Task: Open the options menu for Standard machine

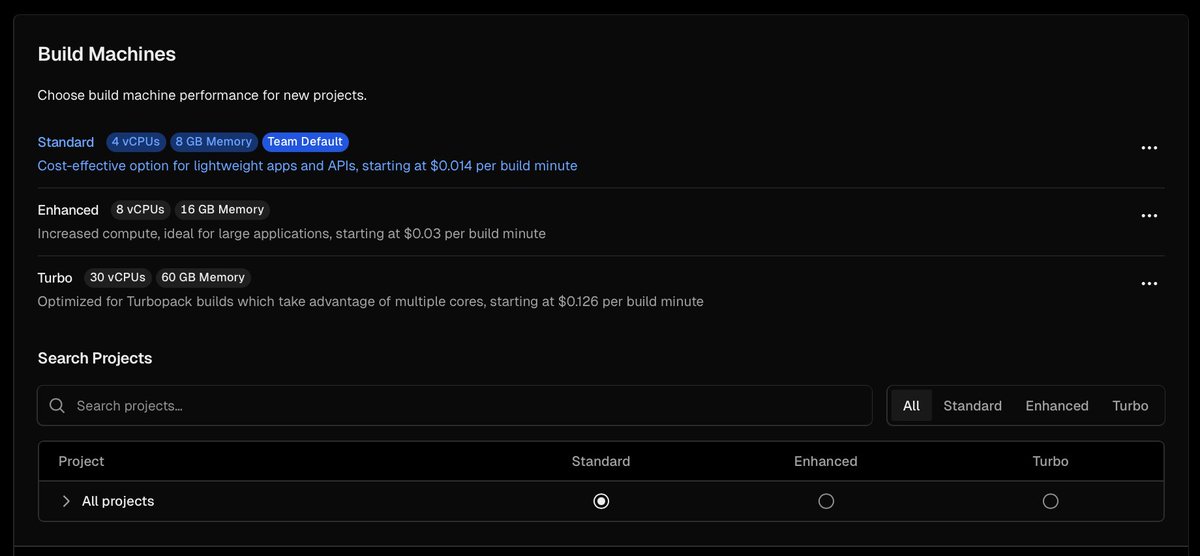Action: 1149,148
